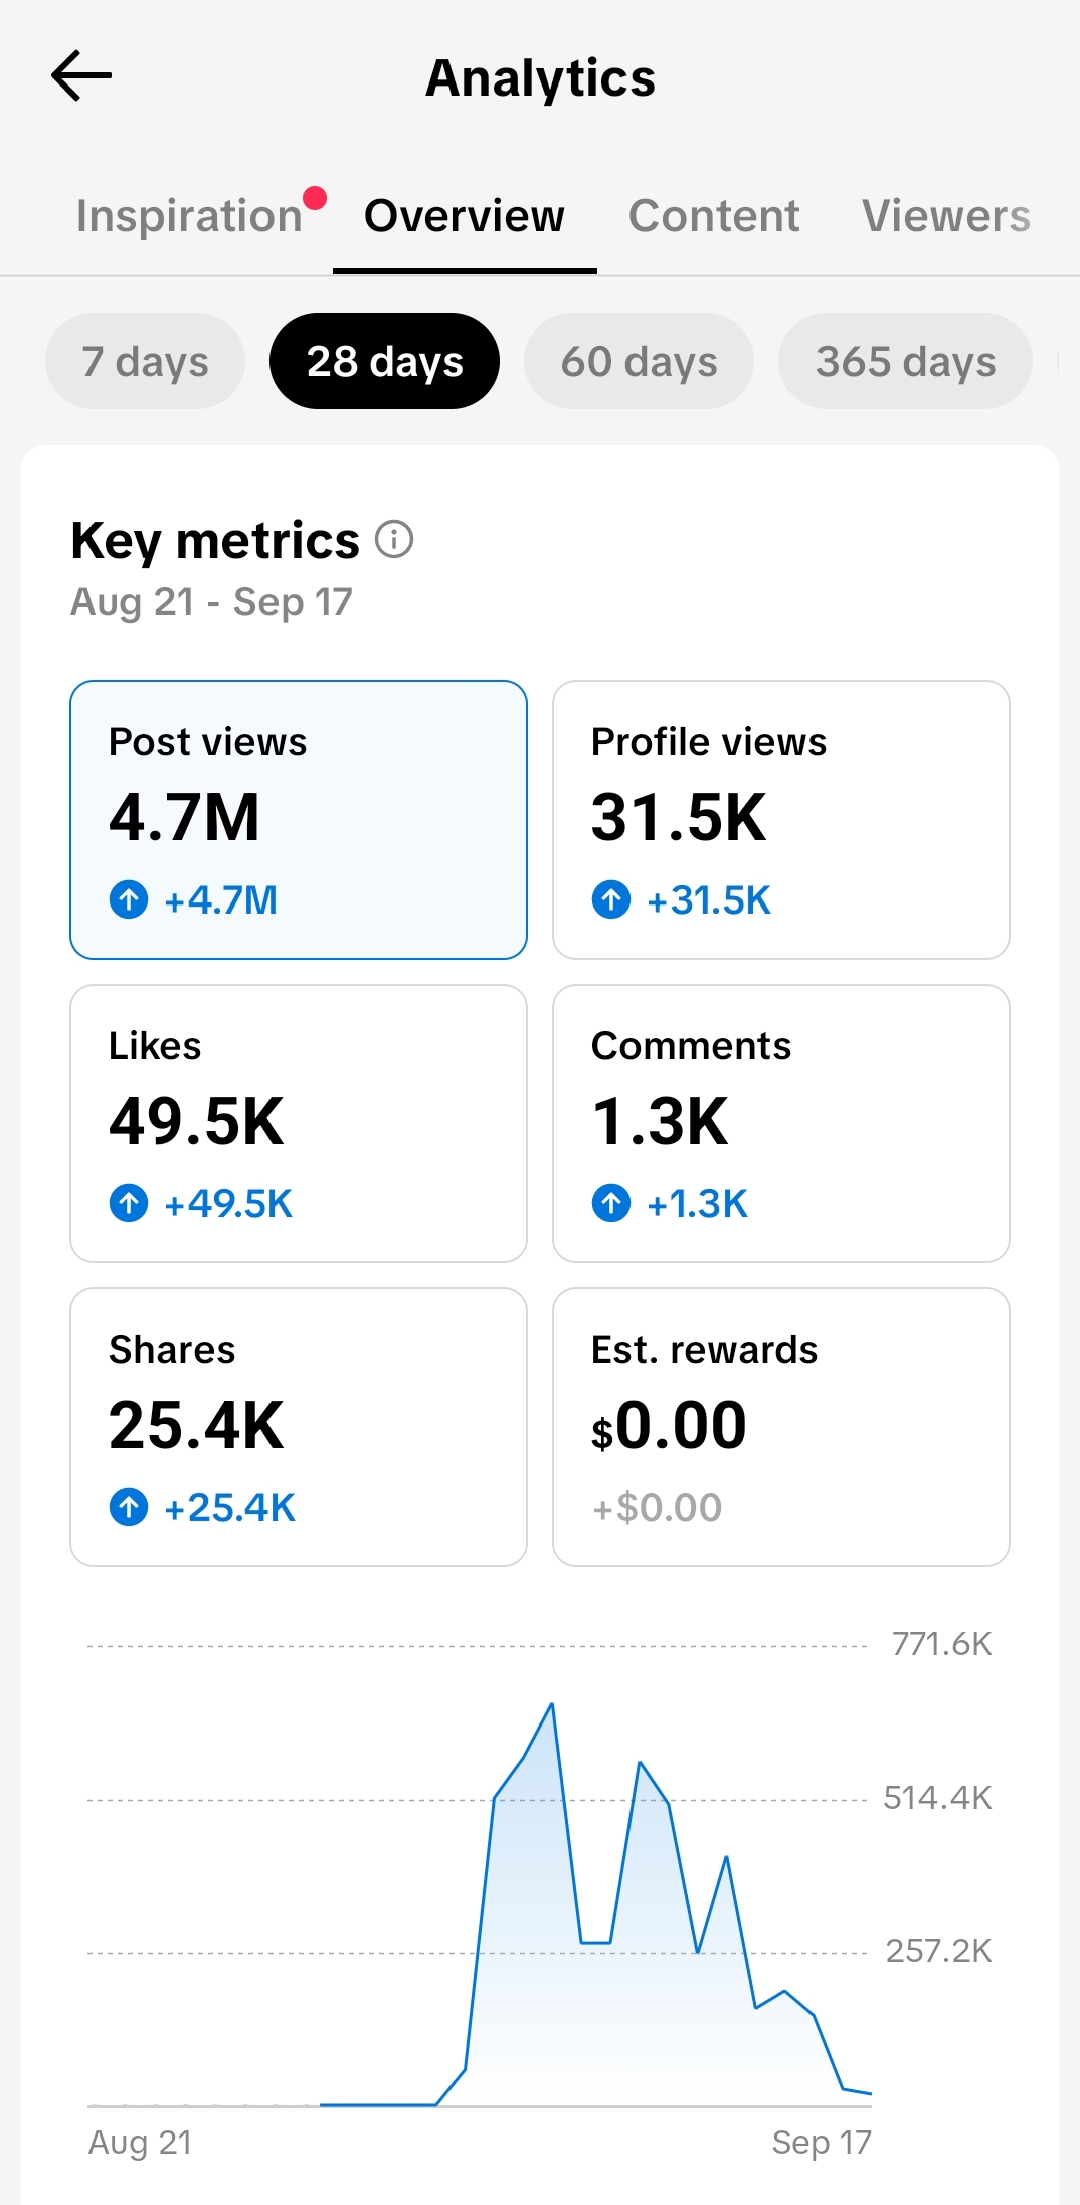The image size is (1080, 2205).
Task: Tap the back arrow icon
Action: (81, 76)
